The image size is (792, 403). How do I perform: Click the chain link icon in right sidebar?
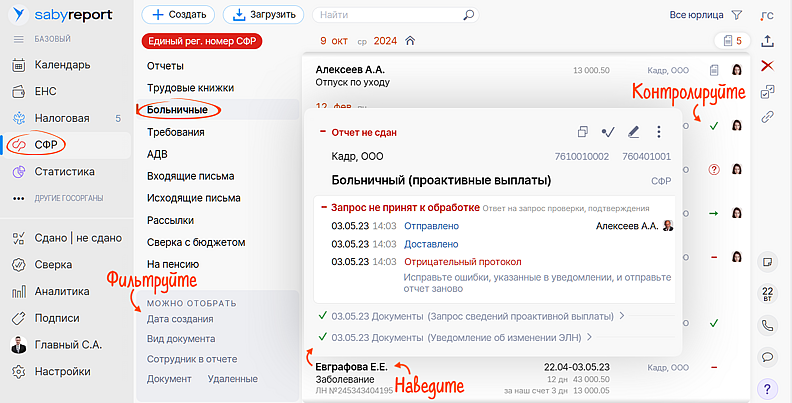coord(767,117)
